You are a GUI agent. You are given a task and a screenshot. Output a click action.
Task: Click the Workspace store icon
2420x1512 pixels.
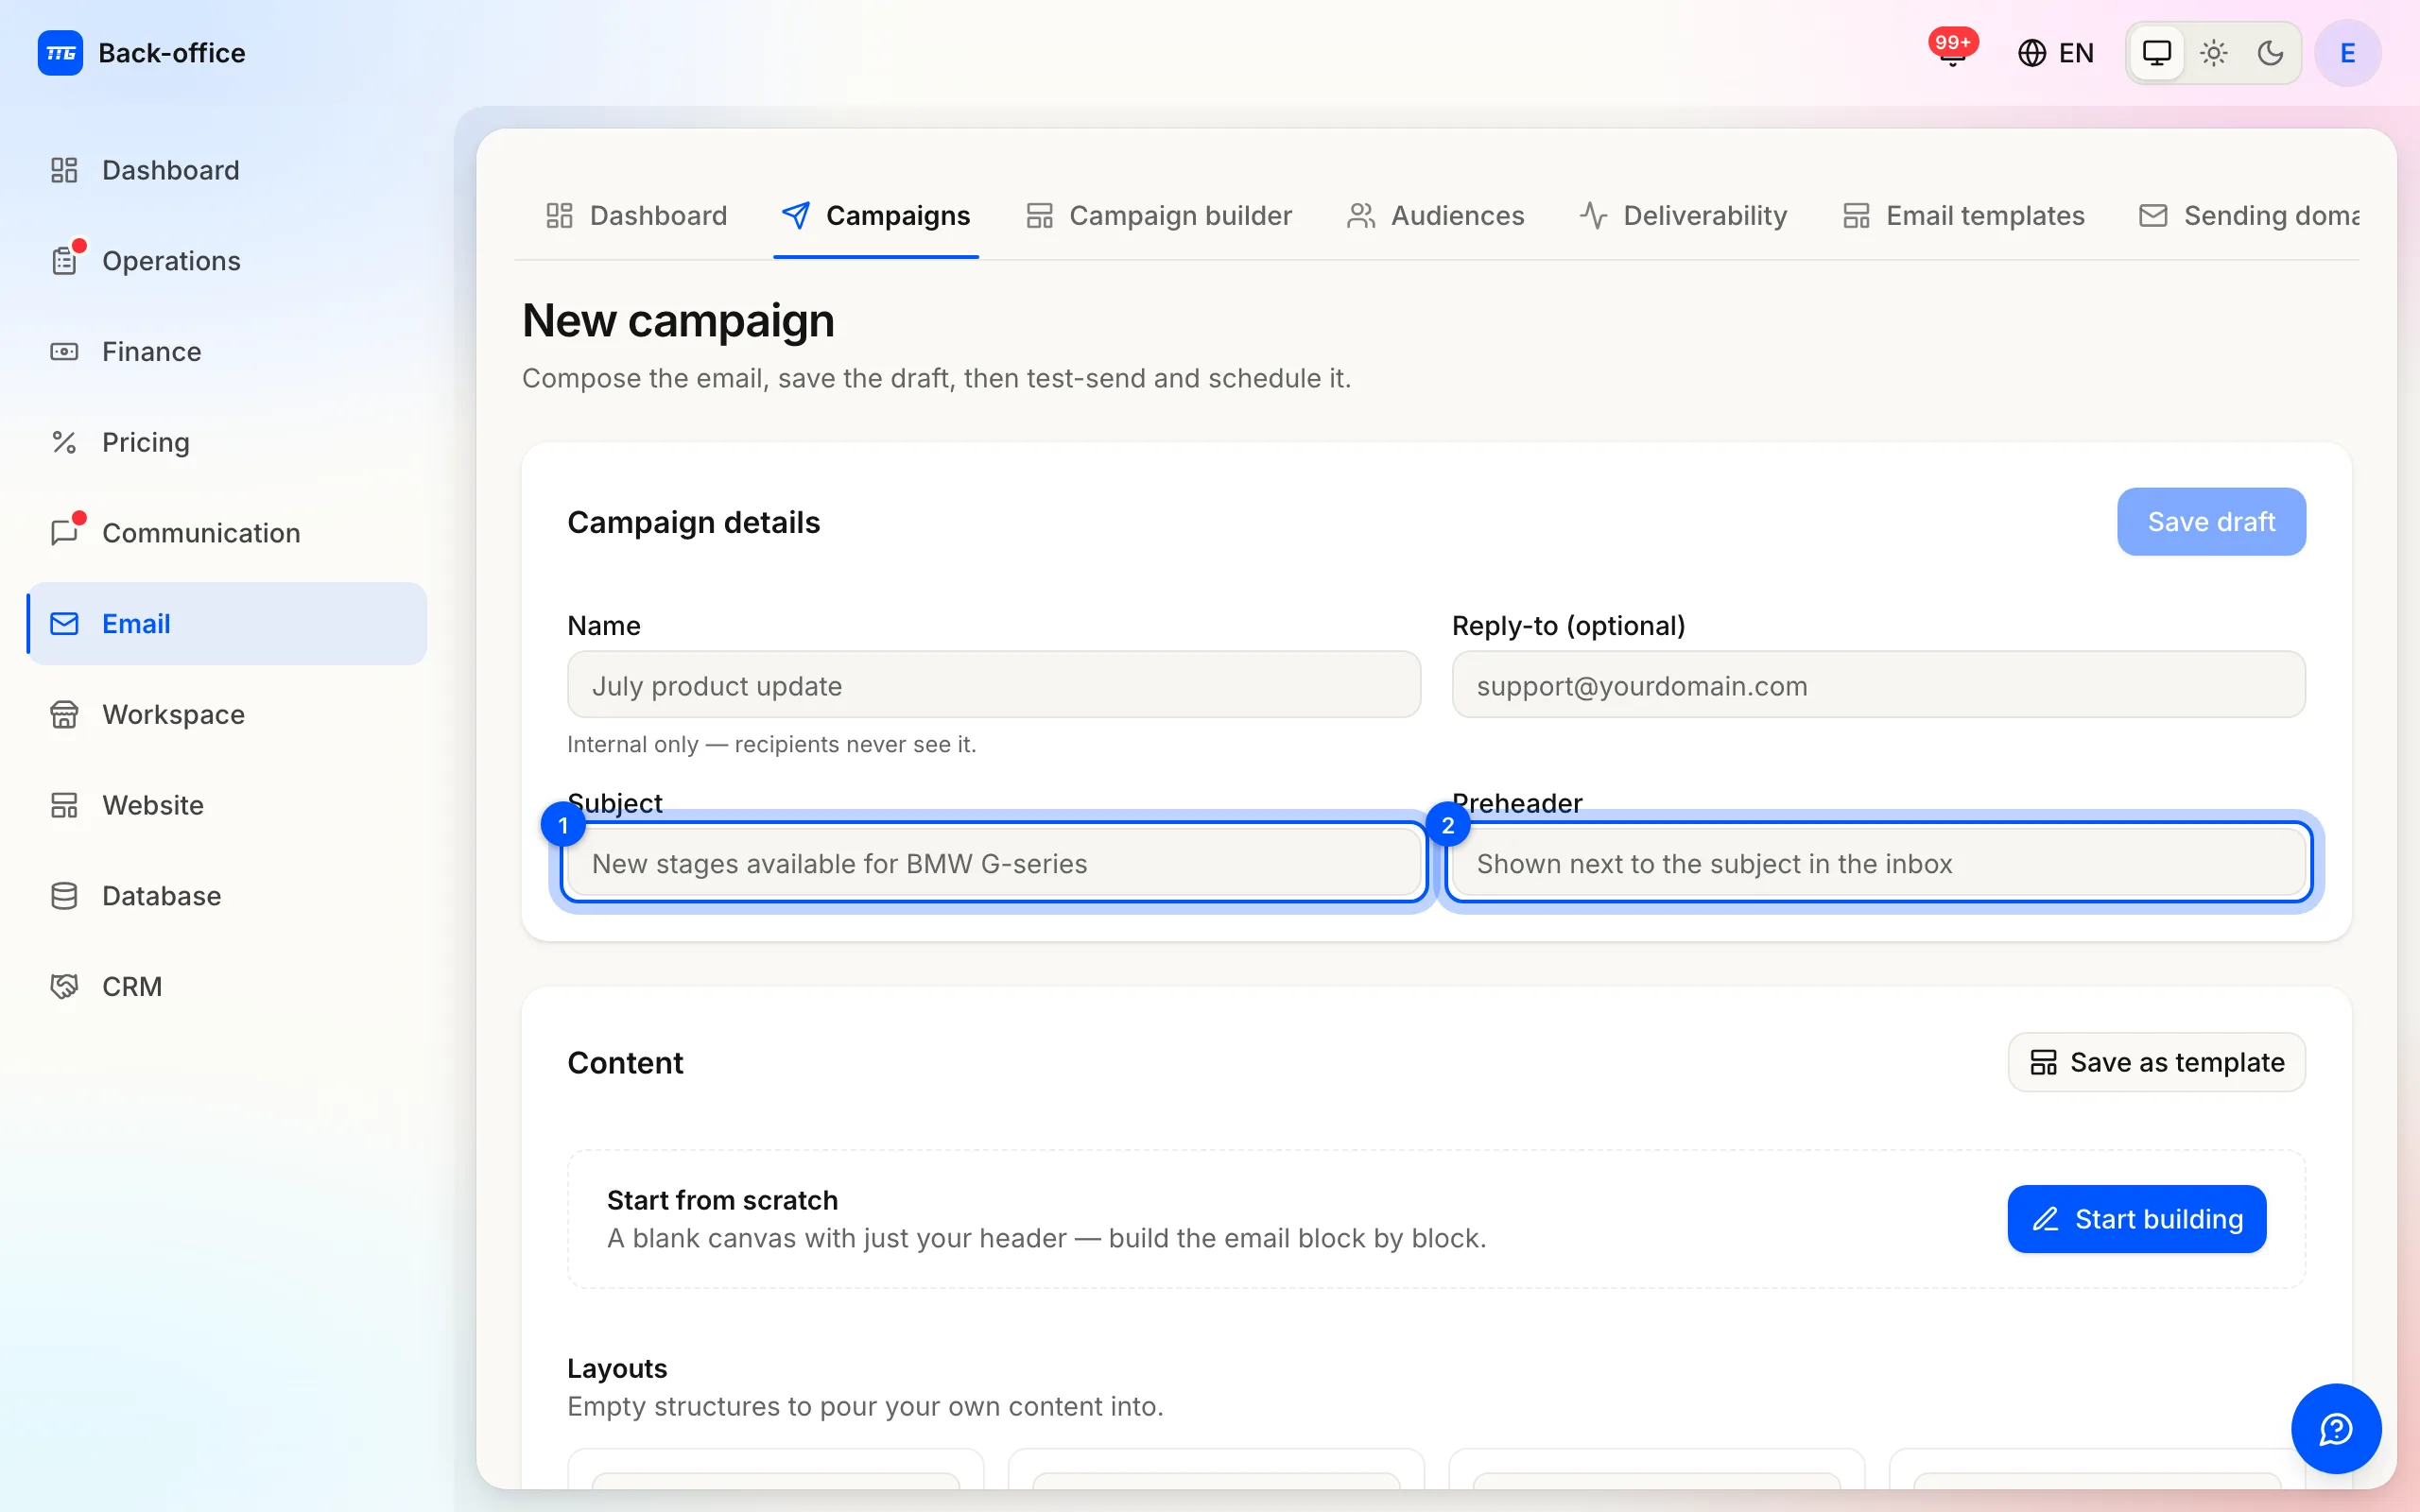(64, 714)
